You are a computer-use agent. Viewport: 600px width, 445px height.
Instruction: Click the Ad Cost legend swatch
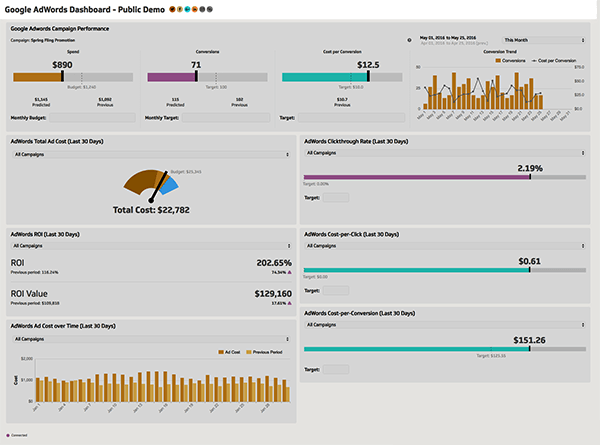[221, 352]
